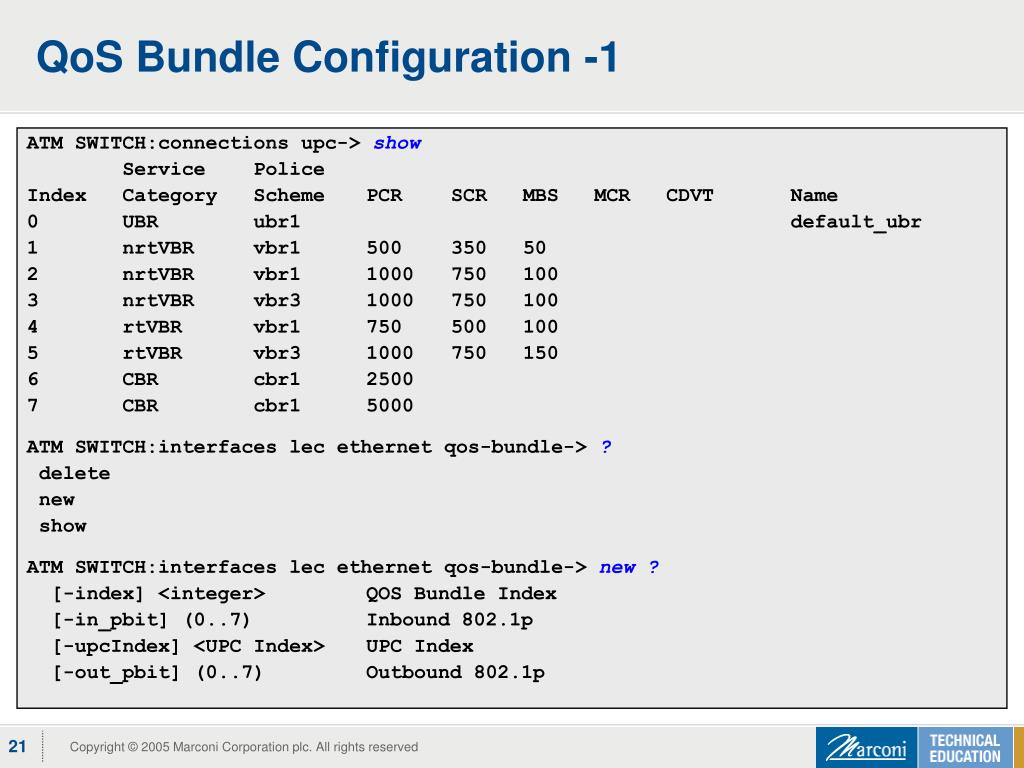Click the blue 'show' command after upc->
This screenshot has height=768, width=1024.
coord(397,143)
